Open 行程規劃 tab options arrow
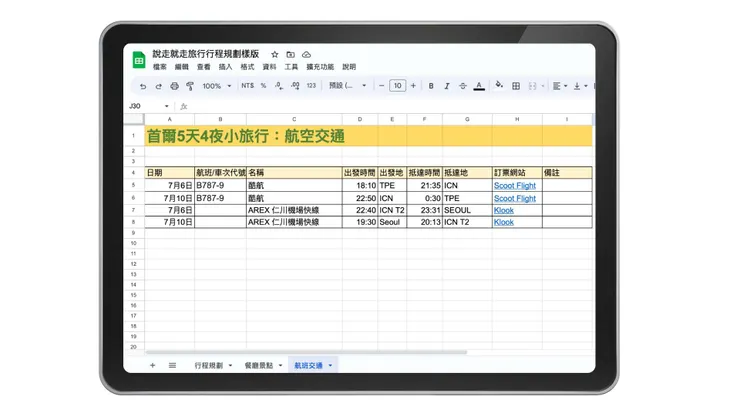This screenshot has height=416, width=740. click(x=230, y=365)
